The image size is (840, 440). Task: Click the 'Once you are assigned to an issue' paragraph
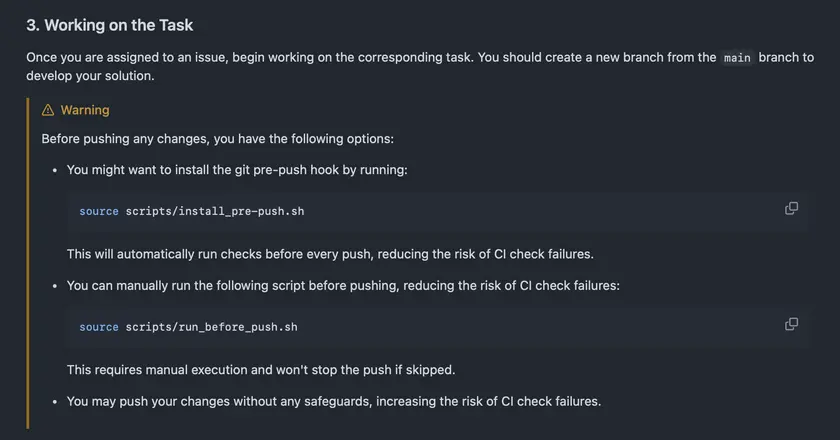(420, 66)
